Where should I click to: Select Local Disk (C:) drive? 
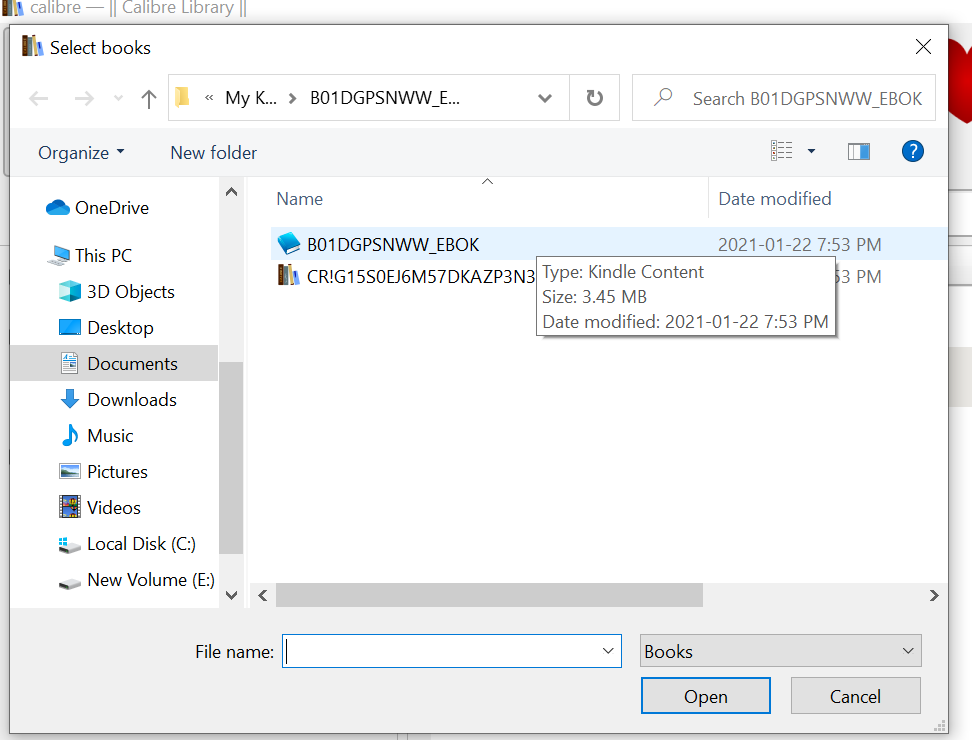(141, 543)
